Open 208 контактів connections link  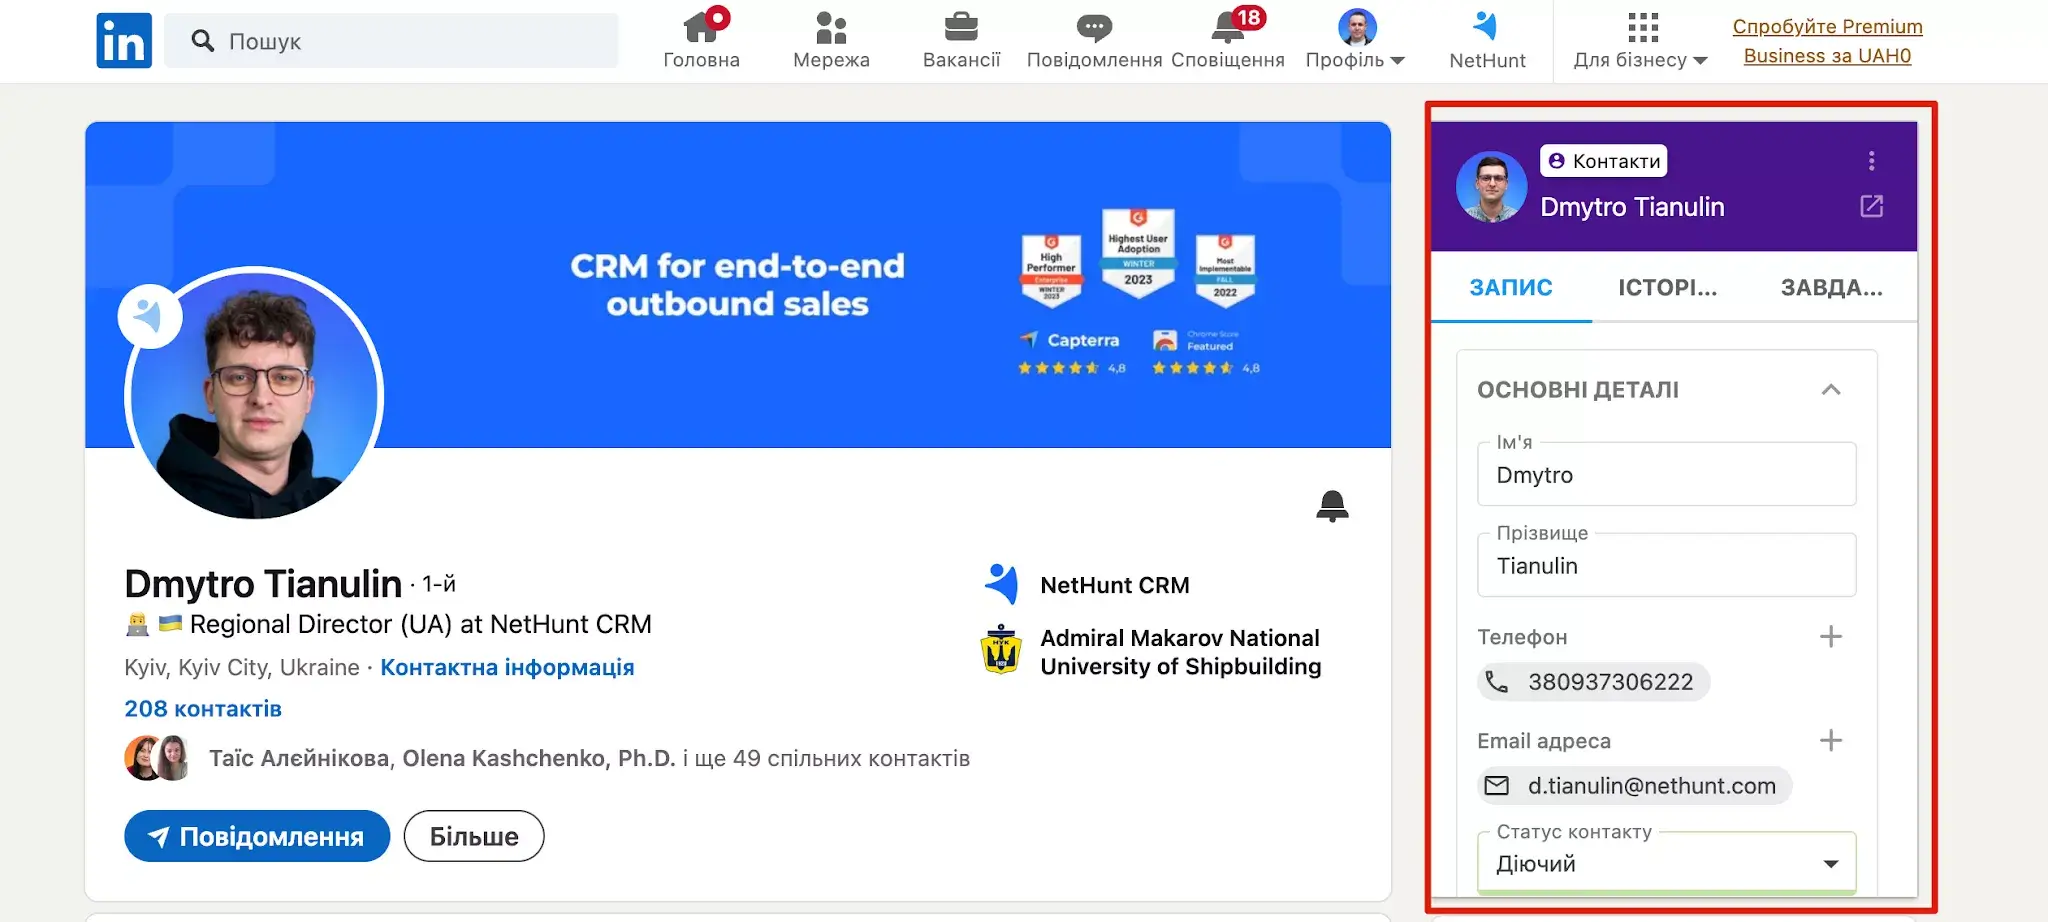[203, 708]
